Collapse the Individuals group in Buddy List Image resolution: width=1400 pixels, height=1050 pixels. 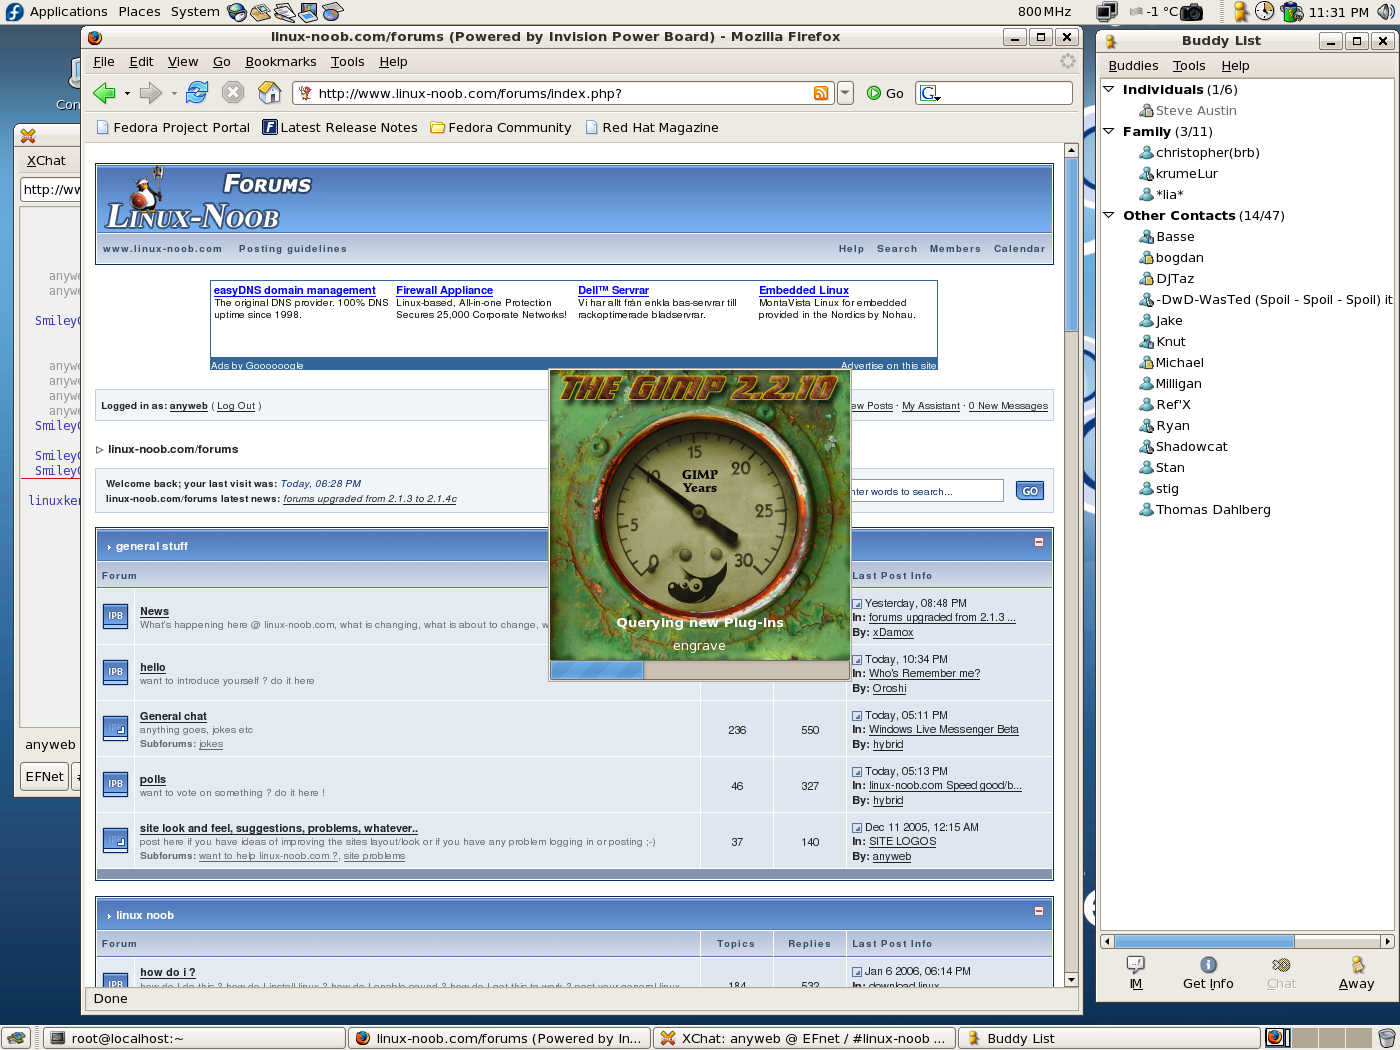pyautogui.click(x=1108, y=89)
